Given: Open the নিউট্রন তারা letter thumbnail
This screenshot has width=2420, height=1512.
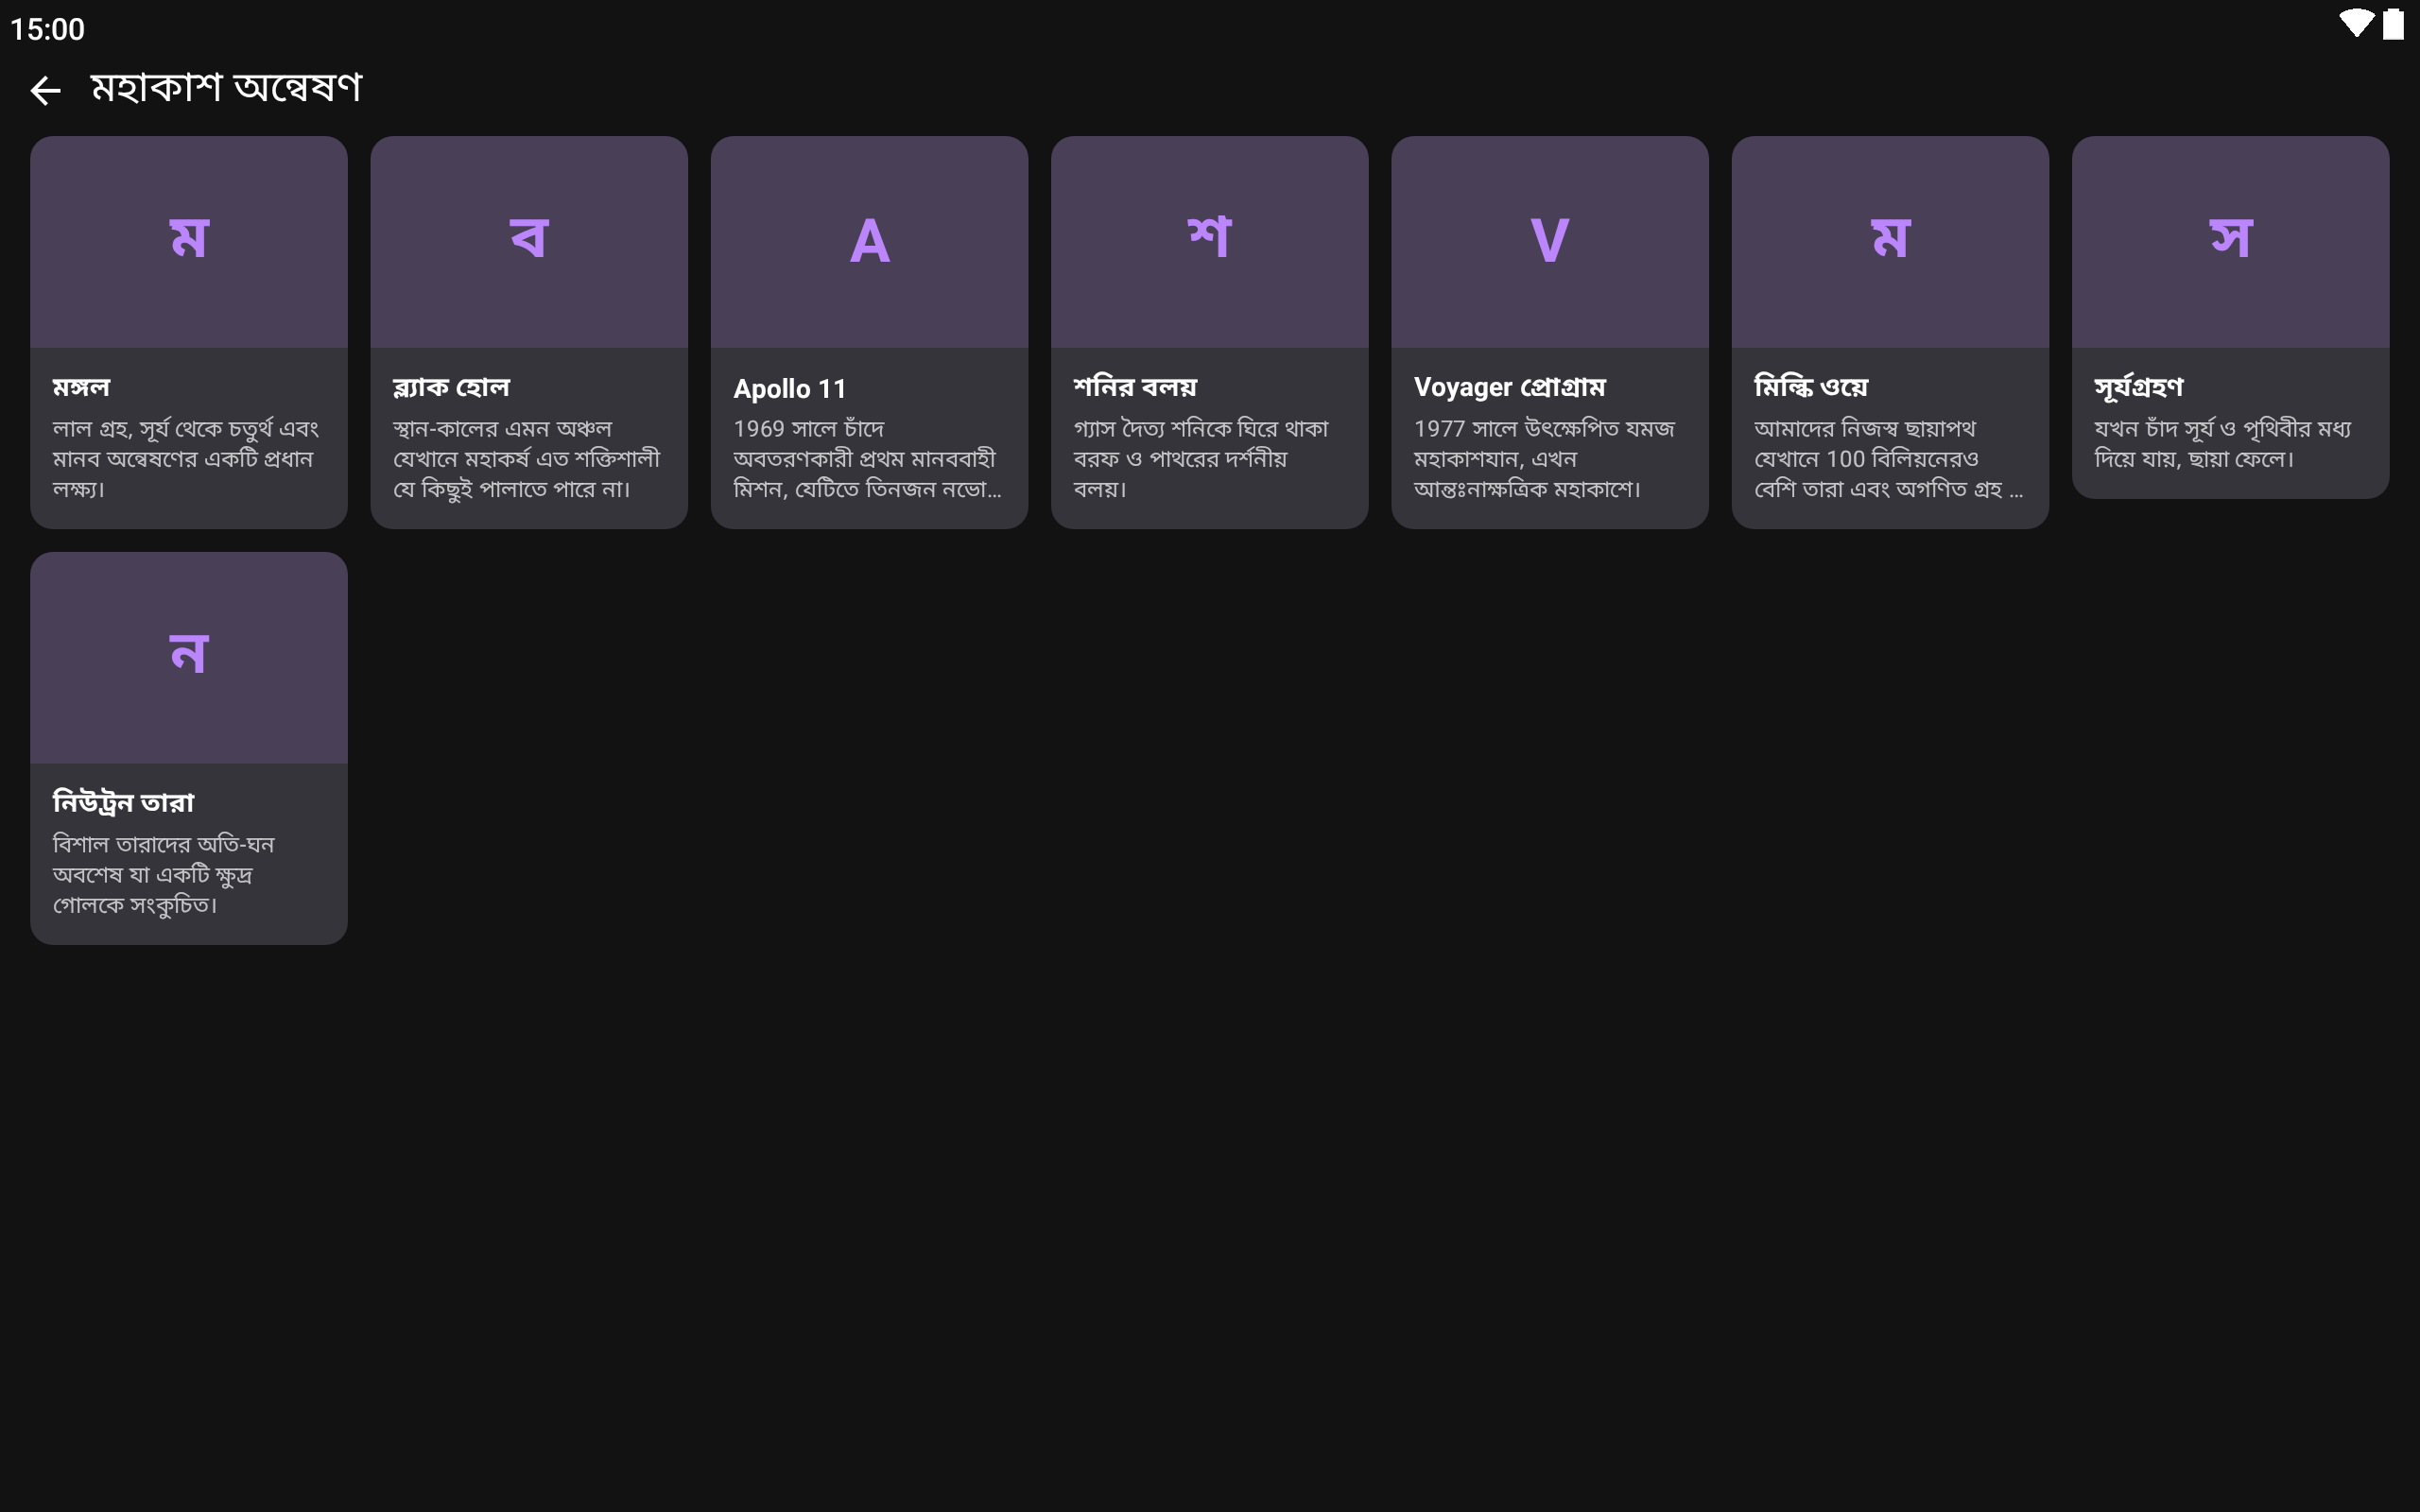Looking at the screenshot, I should click(x=189, y=657).
